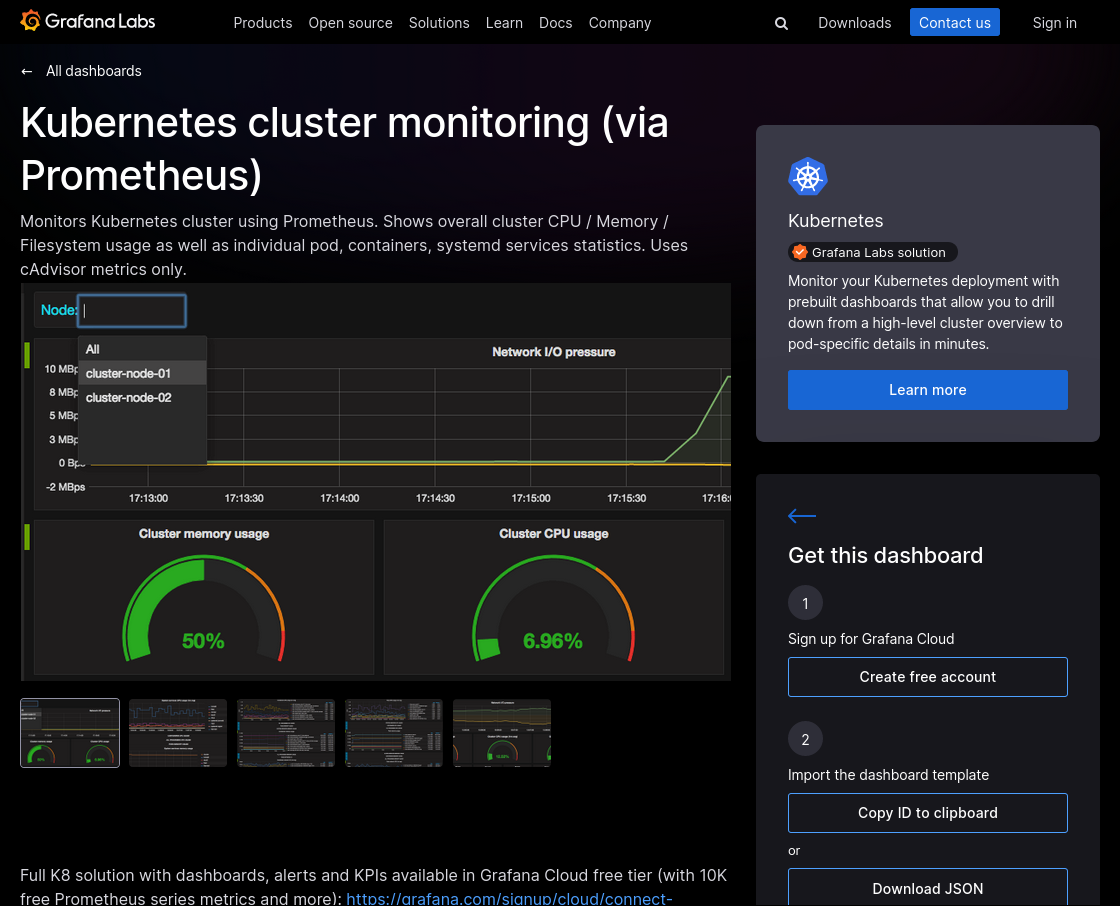Click the Kubernetes wheel logo icon
This screenshot has height=906, width=1120.
(x=807, y=177)
